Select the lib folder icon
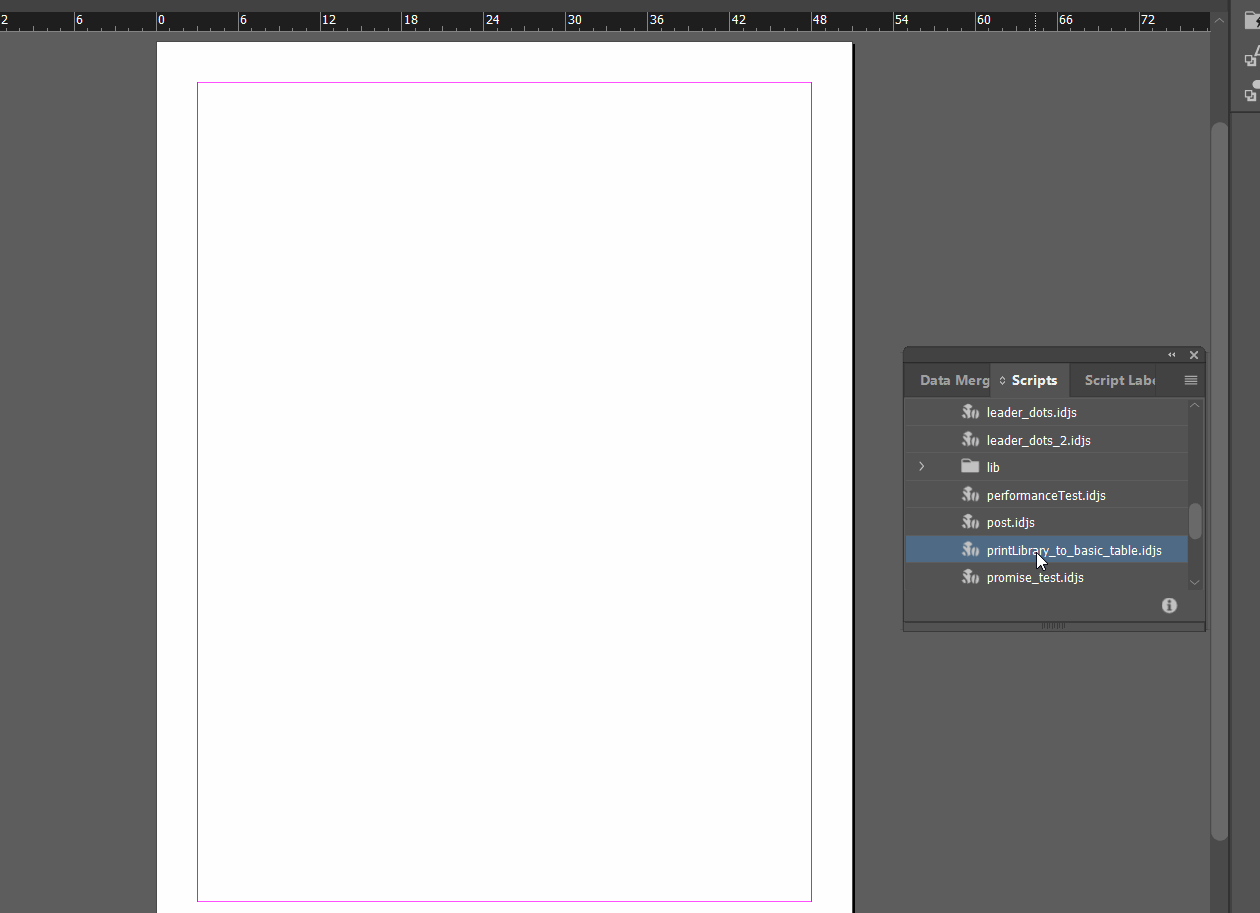Screen dimensions: 1260x913 (x=970, y=467)
